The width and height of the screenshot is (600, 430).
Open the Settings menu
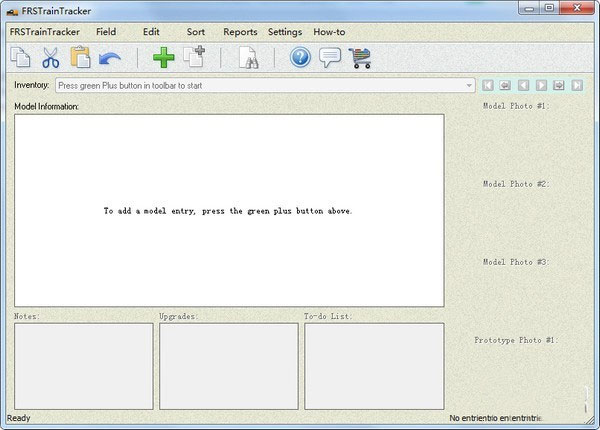[x=285, y=32]
